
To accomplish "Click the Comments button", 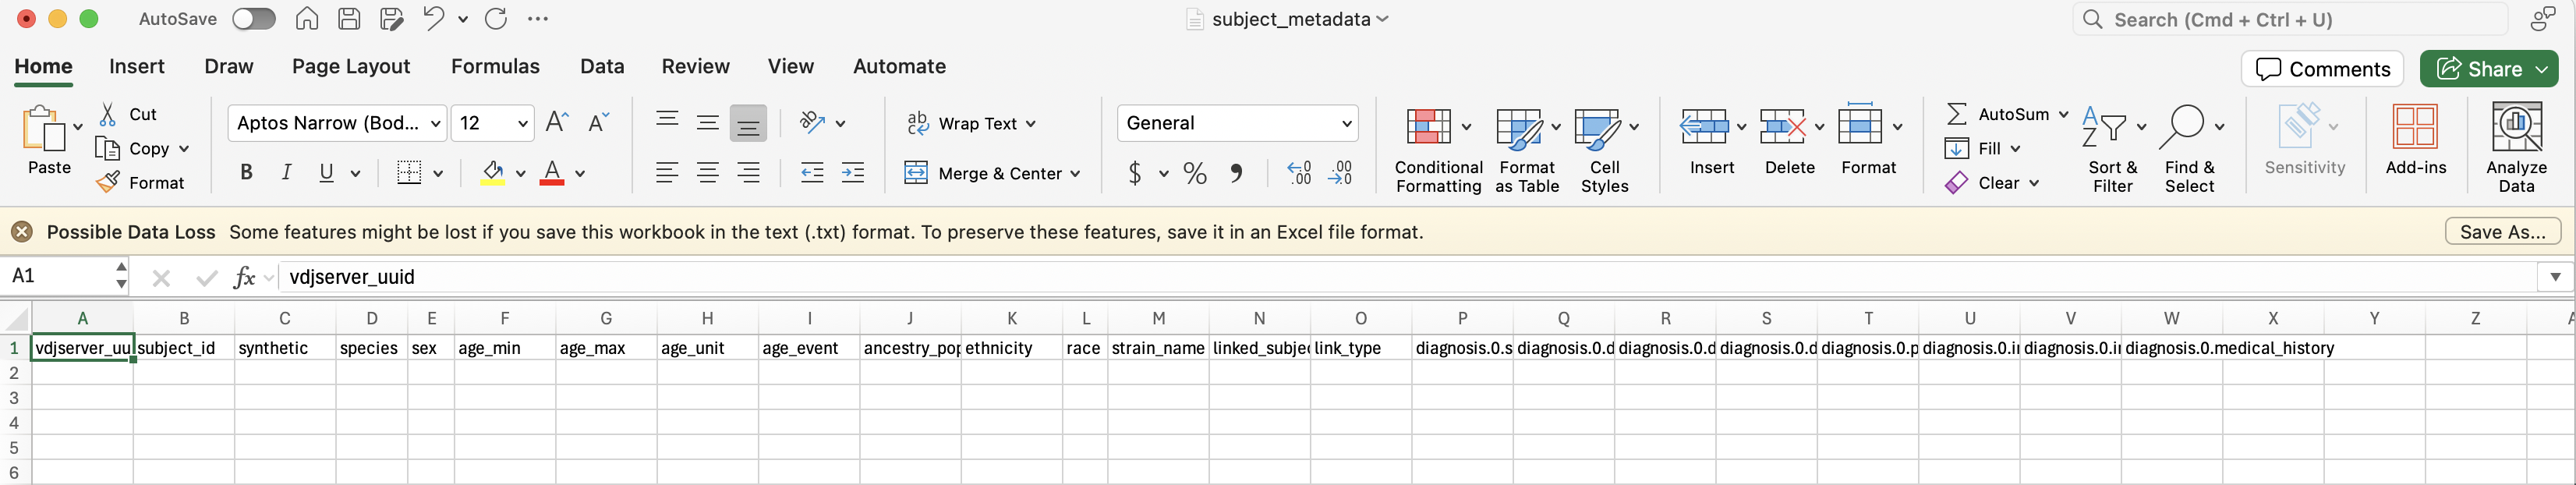I will coord(2322,69).
